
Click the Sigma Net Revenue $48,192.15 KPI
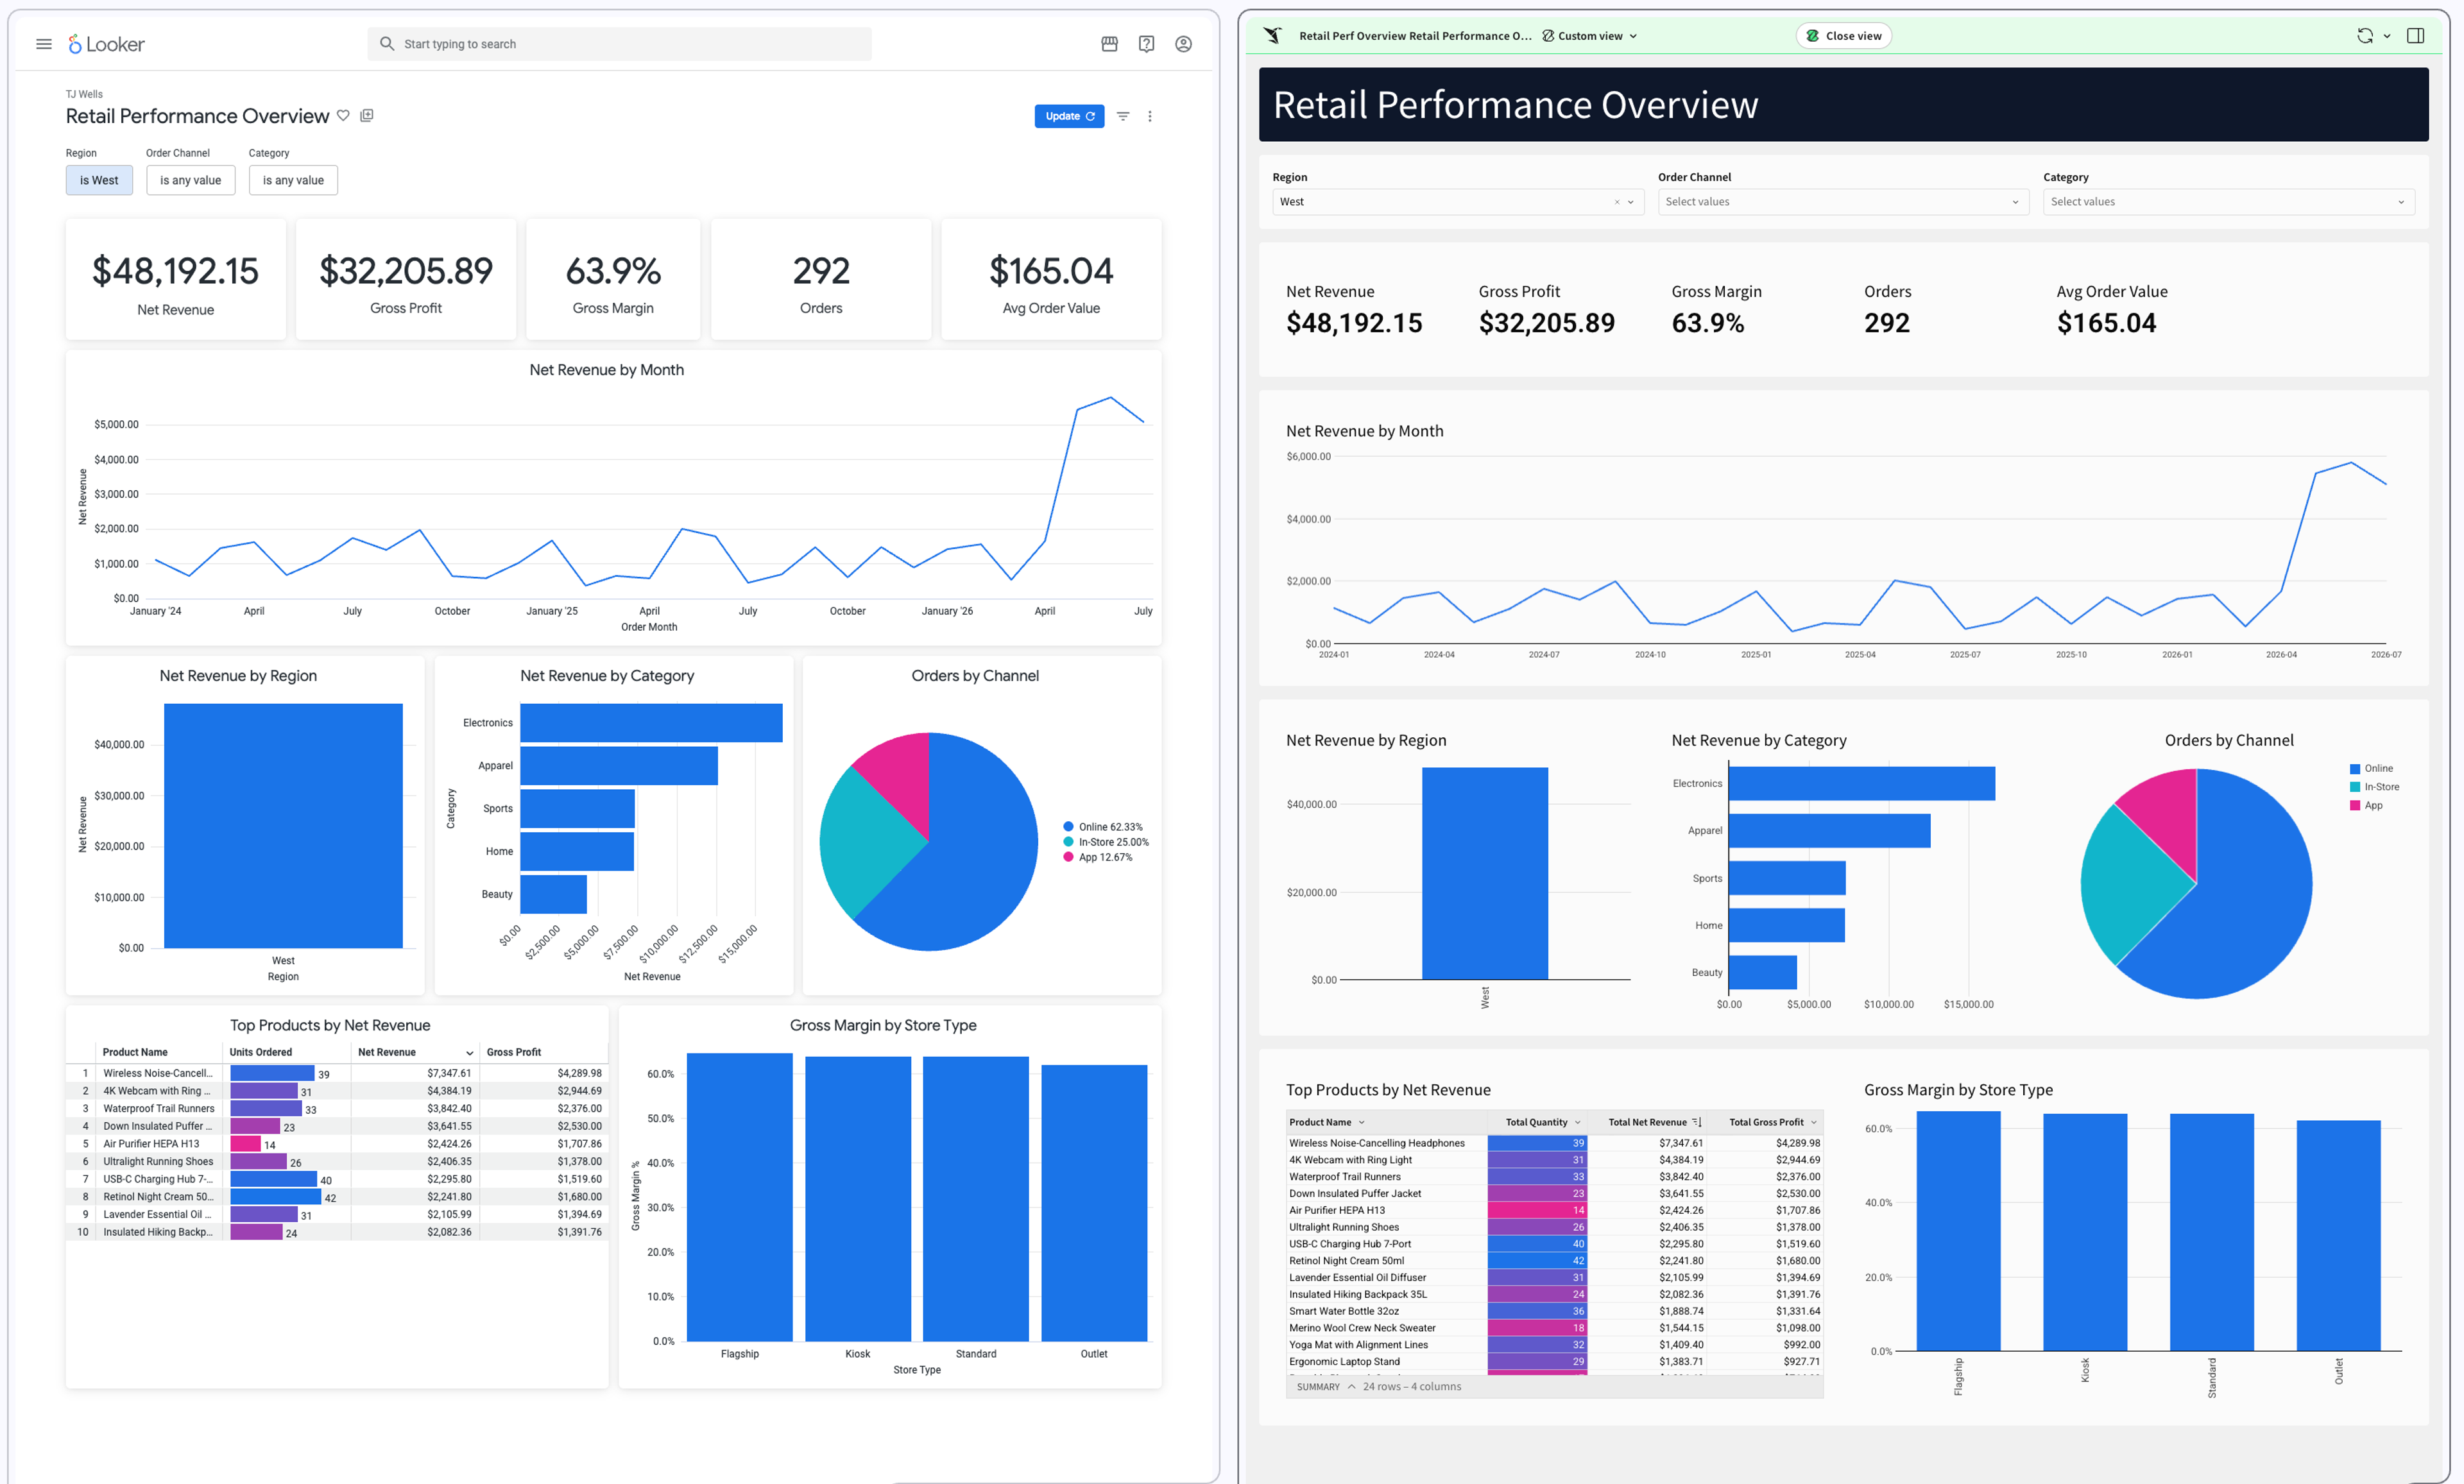pos(1354,309)
